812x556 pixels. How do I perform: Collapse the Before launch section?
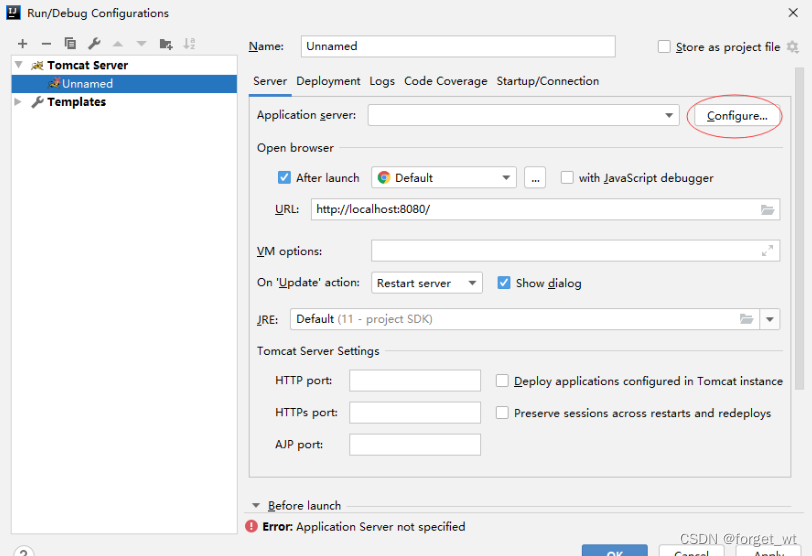pyautogui.click(x=256, y=505)
